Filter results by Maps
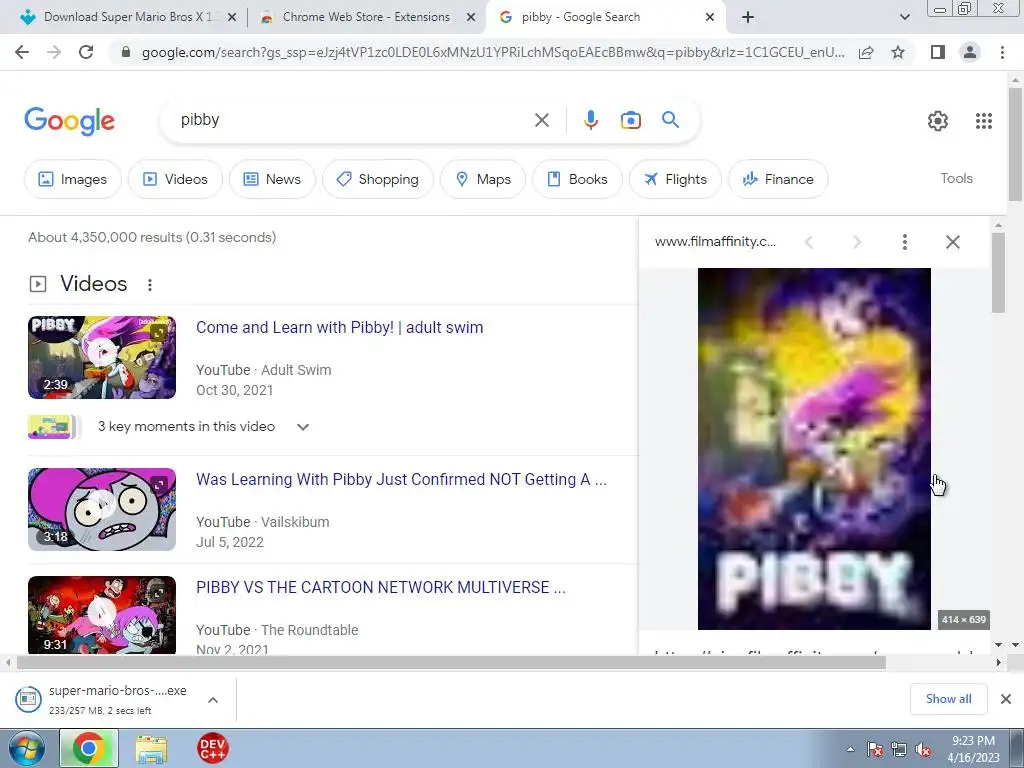Image resolution: width=1024 pixels, height=768 pixels. click(x=483, y=179)
